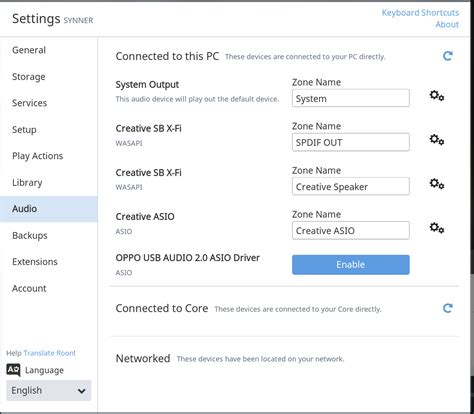This screenshot has height=414, width=474.
Task: Edit the Creative Speaker zone name field
Action: 351,186
